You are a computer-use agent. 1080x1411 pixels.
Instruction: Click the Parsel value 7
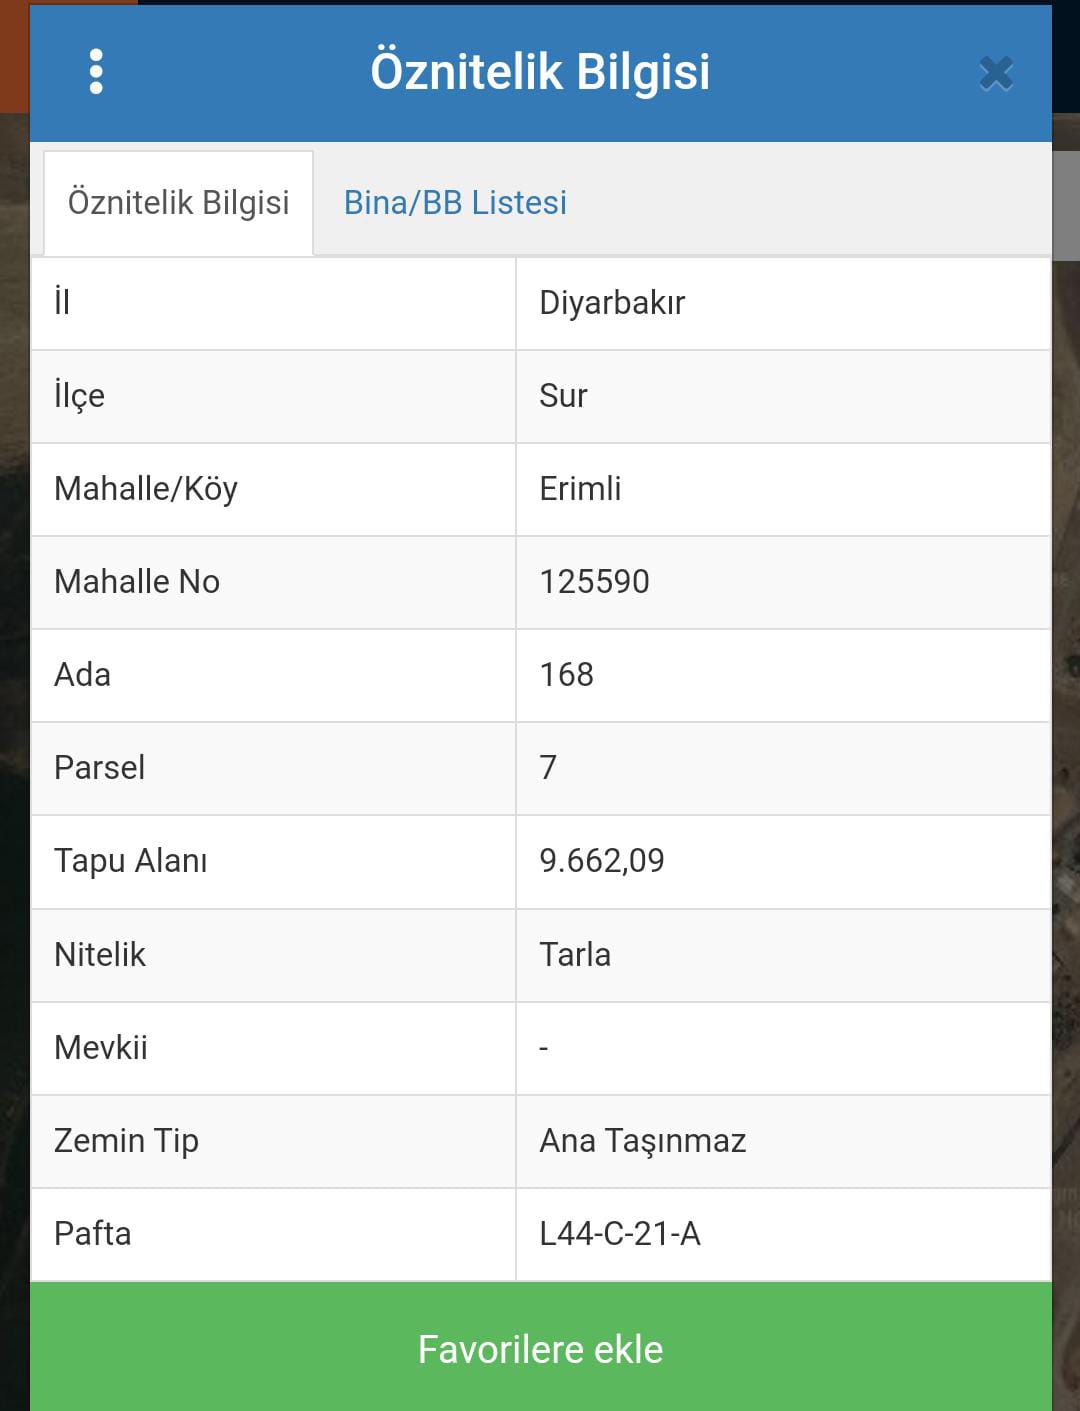pyautogui.click(x=548, y=768)
